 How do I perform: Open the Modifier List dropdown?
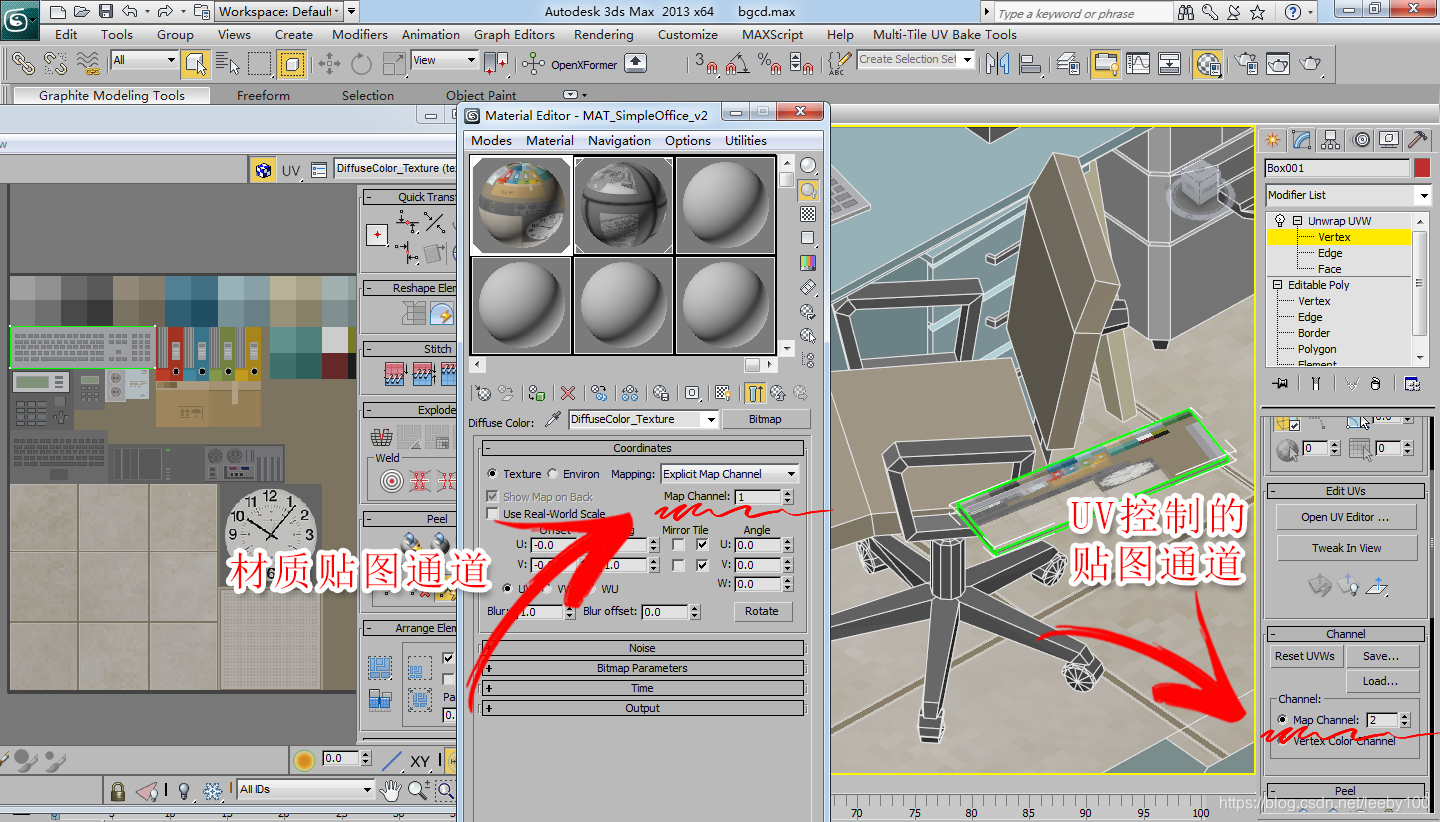(1348, 195)
